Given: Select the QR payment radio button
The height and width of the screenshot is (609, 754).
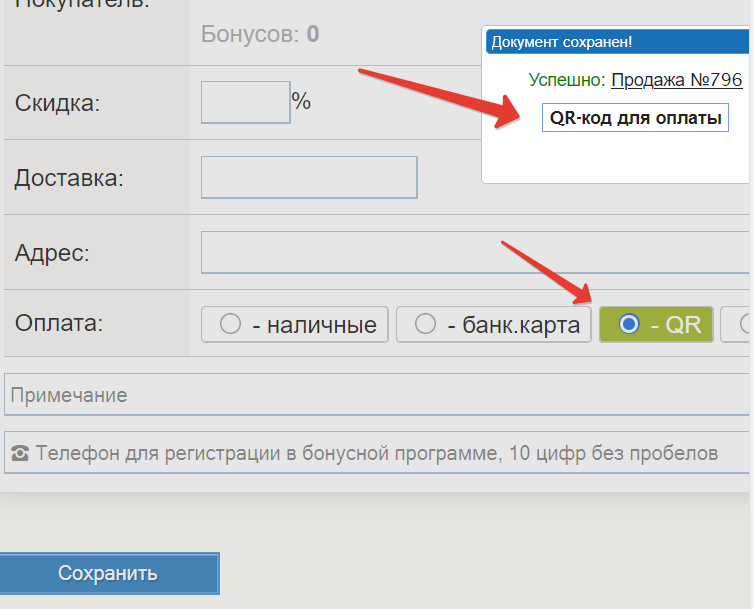Looking at the screenshot, I should click(x=630, y=324).
